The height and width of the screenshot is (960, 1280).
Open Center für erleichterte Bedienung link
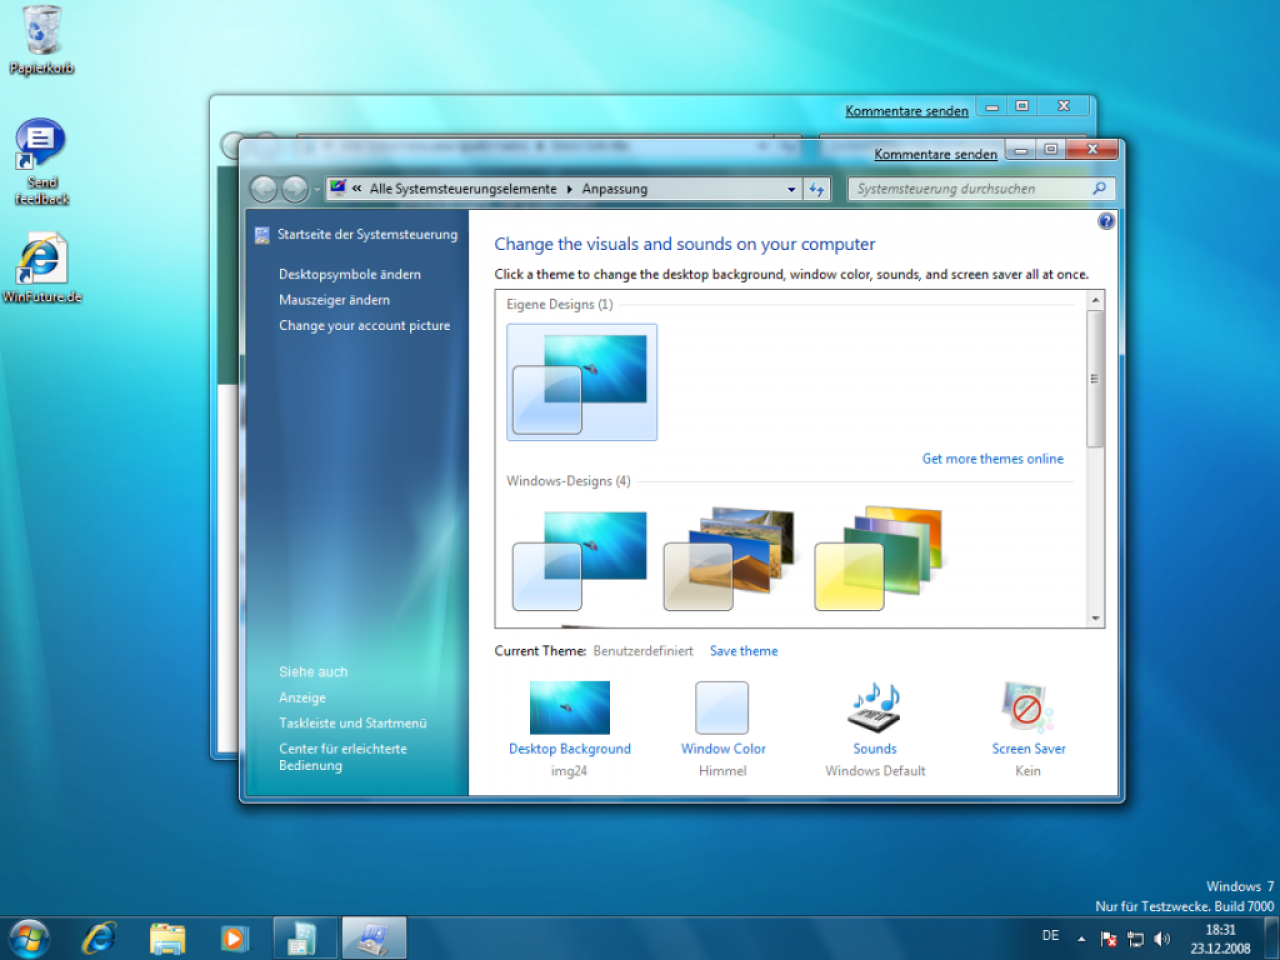(x=343, y=757)
